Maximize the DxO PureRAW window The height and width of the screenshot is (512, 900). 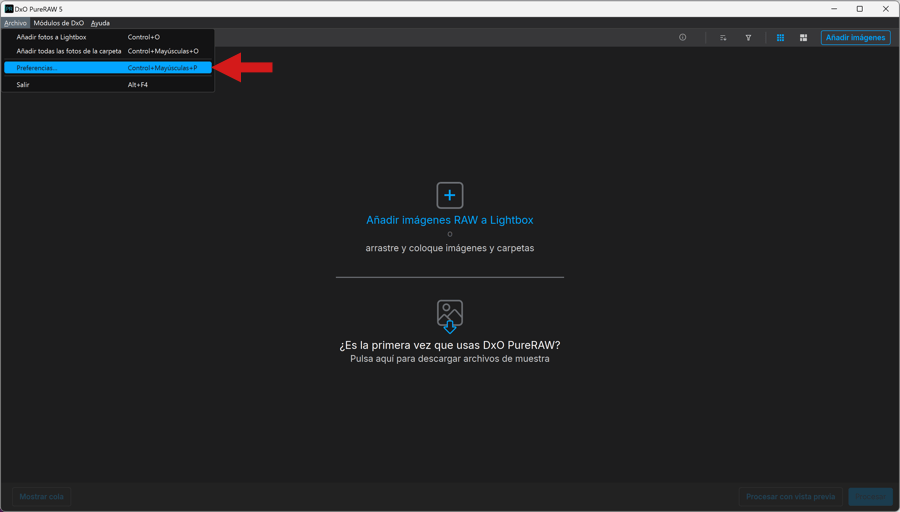(x=860, y=9)
